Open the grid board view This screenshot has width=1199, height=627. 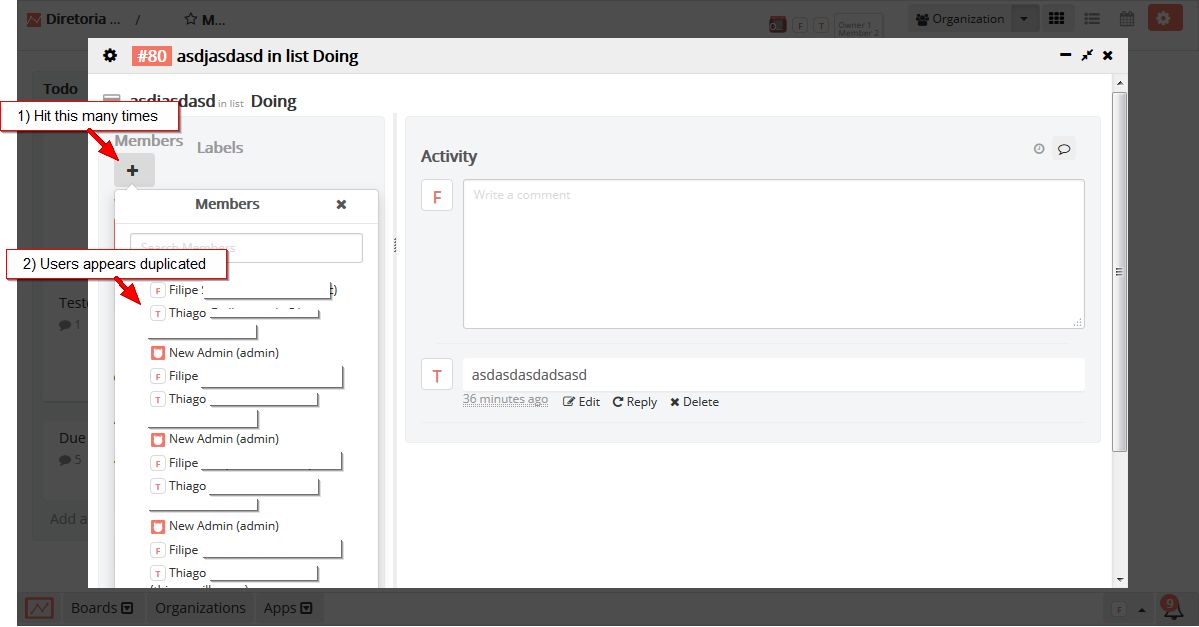(x=1057, y=17)
